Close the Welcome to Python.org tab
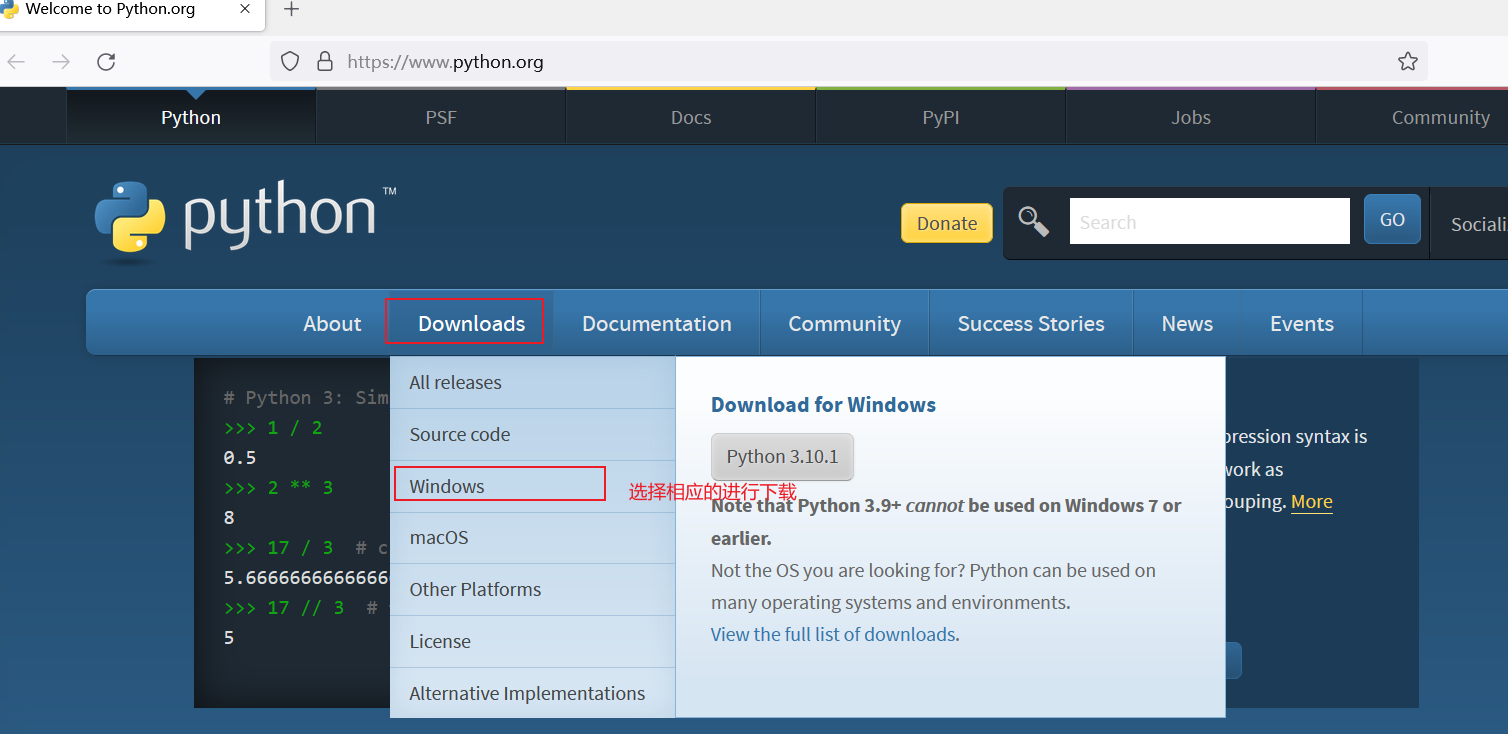The height and width of the screenshot is (734, 1508). pyautogui.click(x=246, y=9)
